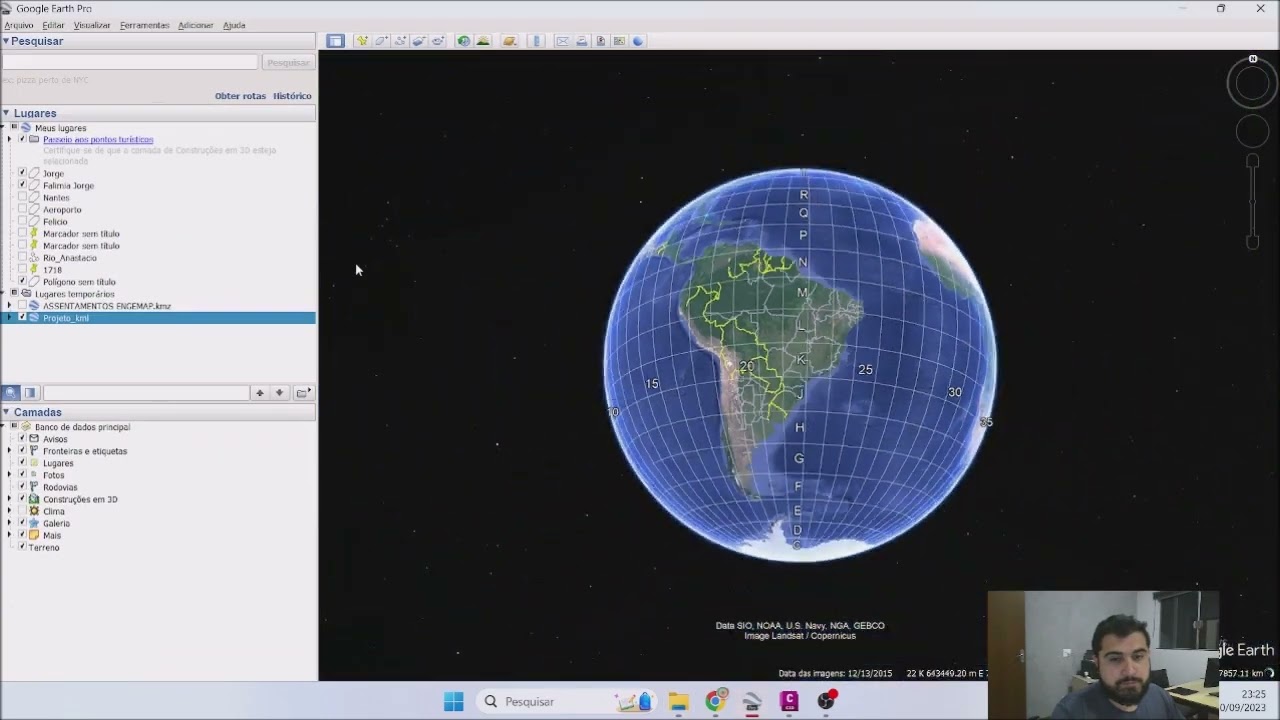Viewport: 1280px width, 720px height.
Task: Show historical imagery with the clock icon
Action: (x=463, y=41)
